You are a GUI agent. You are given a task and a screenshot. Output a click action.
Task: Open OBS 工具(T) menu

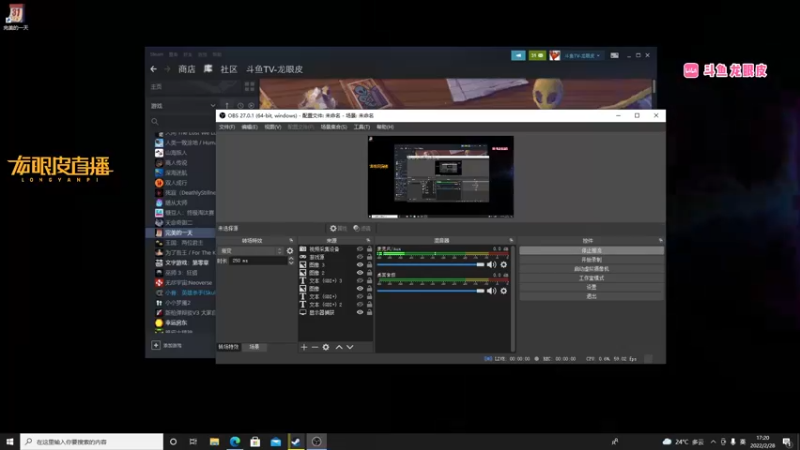click(362, 127)
